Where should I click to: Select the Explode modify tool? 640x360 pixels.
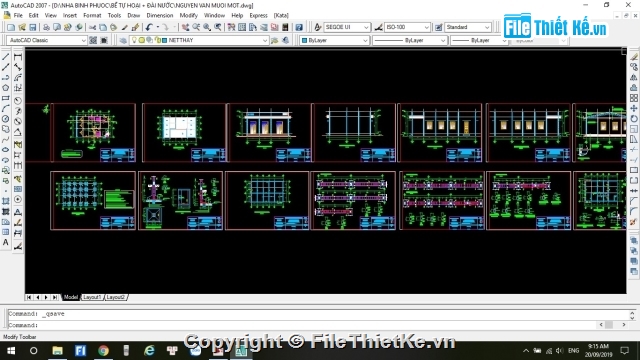633,222
